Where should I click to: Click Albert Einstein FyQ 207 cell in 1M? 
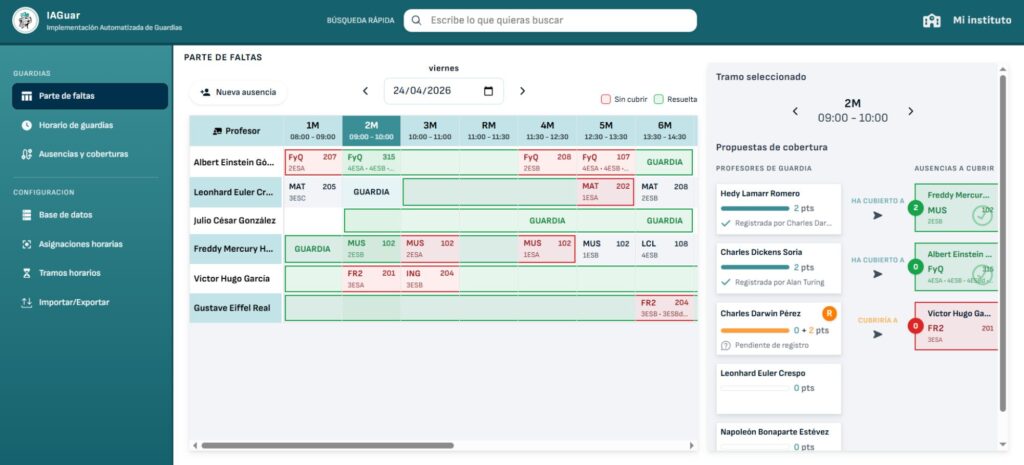pos(312,162)
